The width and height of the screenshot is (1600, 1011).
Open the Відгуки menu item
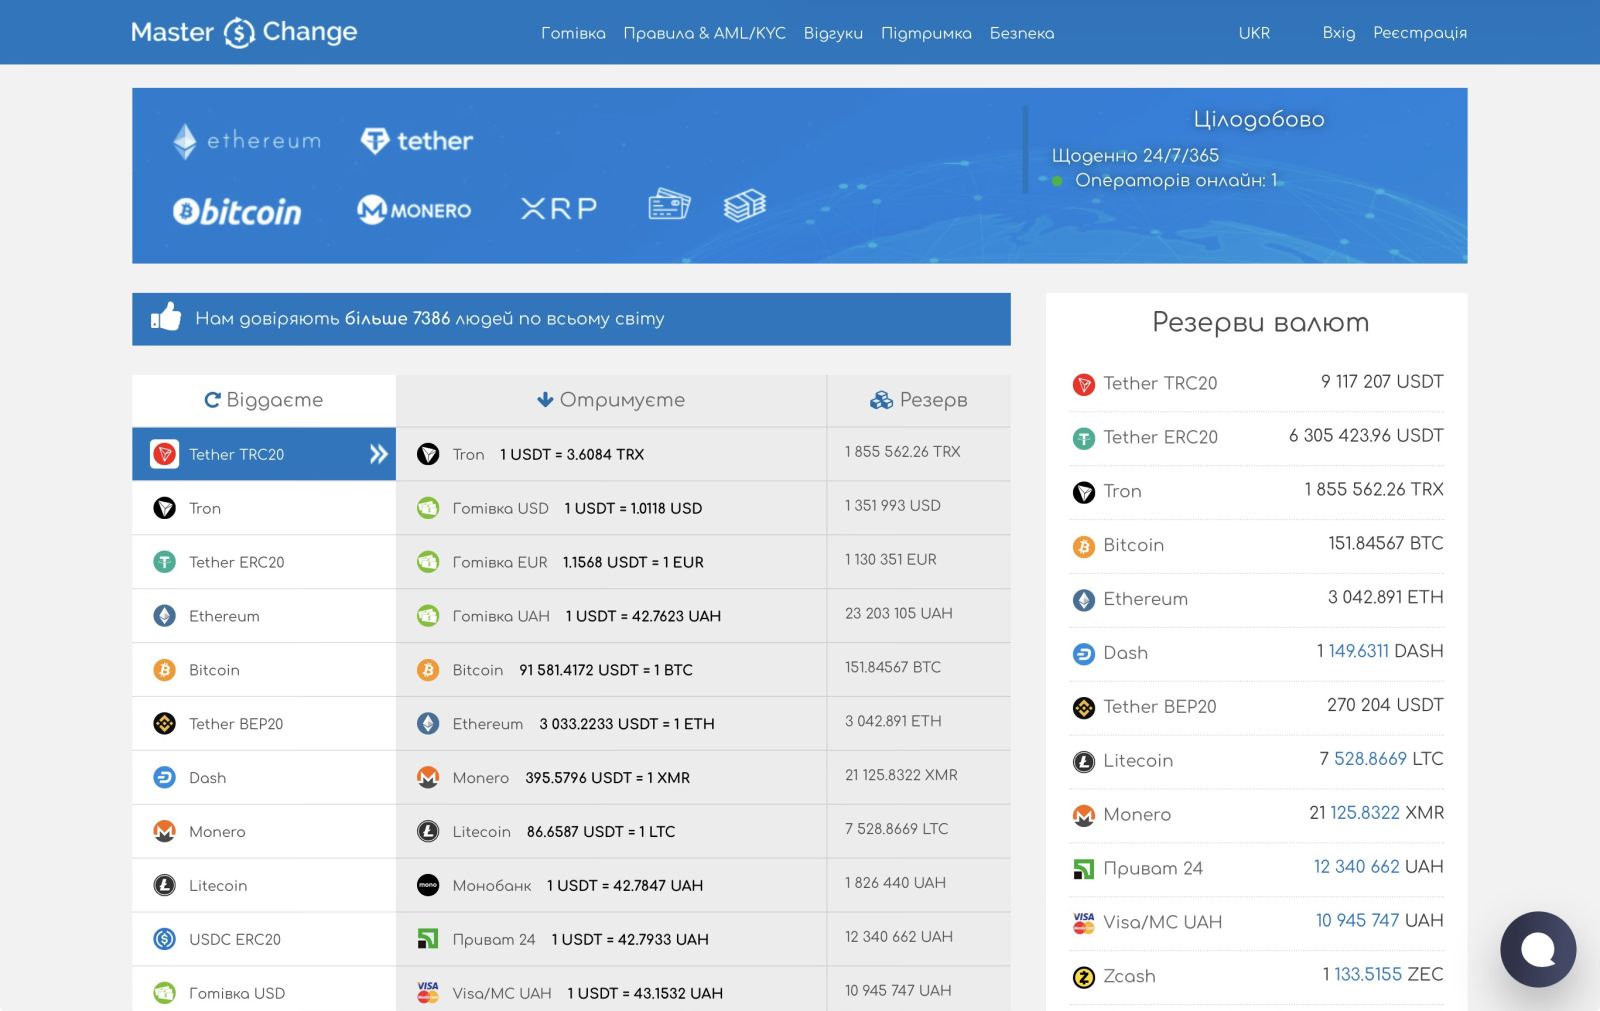[x=833, y=33]
